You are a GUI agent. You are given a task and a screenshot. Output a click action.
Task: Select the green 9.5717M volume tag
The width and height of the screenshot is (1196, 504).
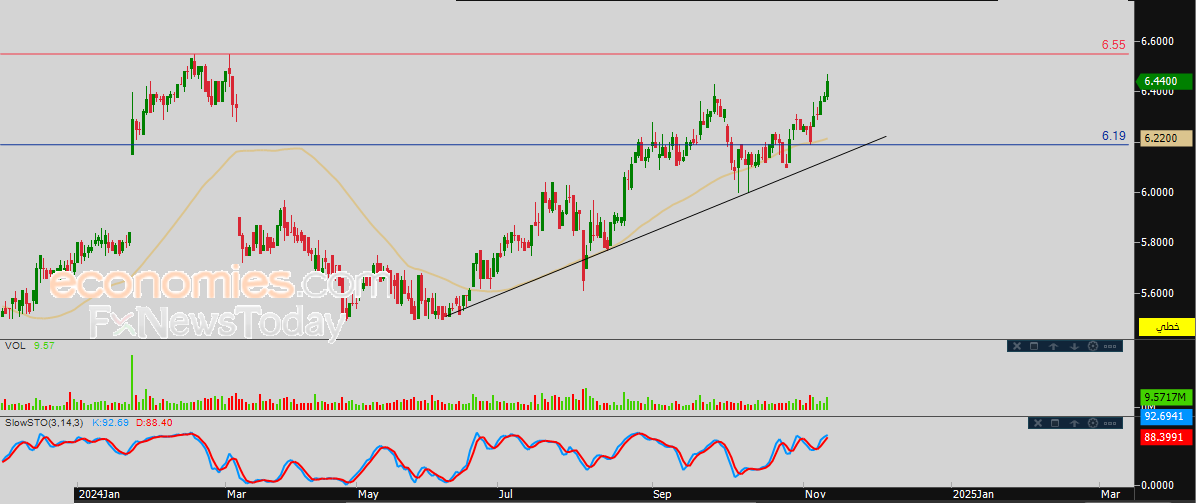point(1165,397)
